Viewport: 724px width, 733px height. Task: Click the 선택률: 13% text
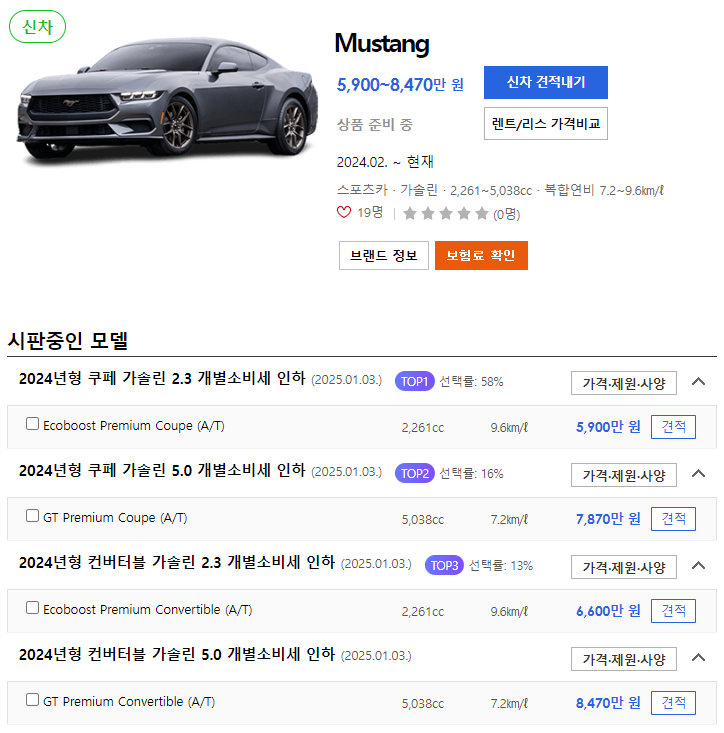(501, 566)
